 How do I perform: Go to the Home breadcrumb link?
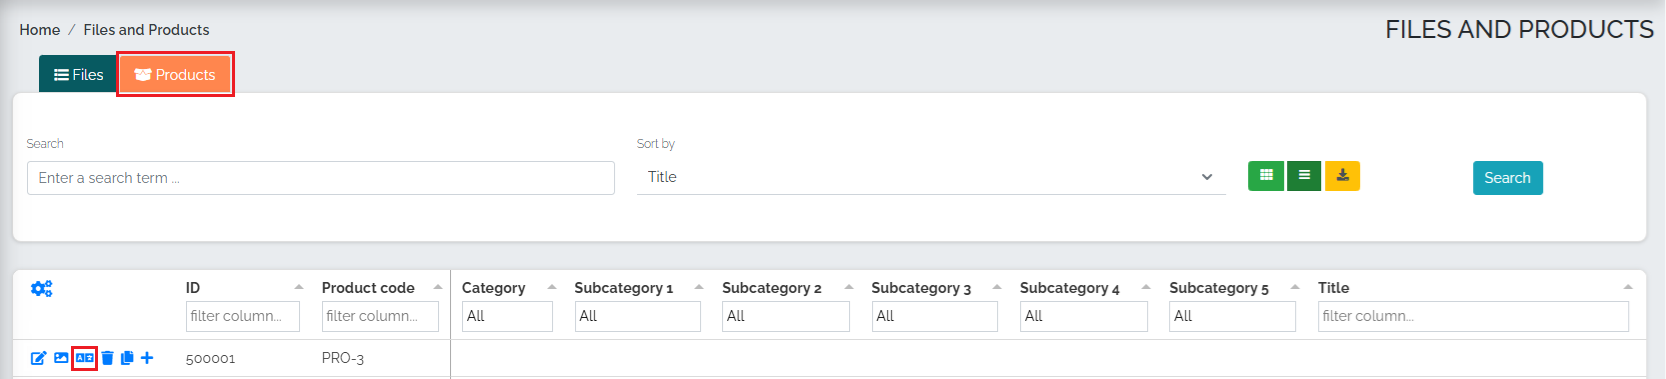coord(40,30)
